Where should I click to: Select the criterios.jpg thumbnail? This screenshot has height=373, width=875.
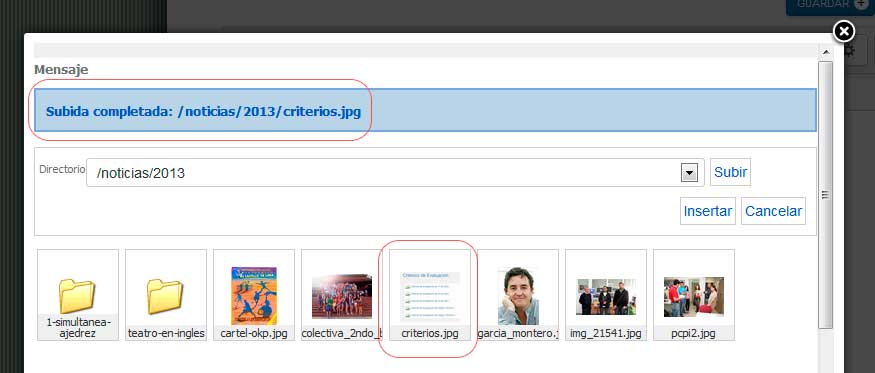click(x=430, y=295)
